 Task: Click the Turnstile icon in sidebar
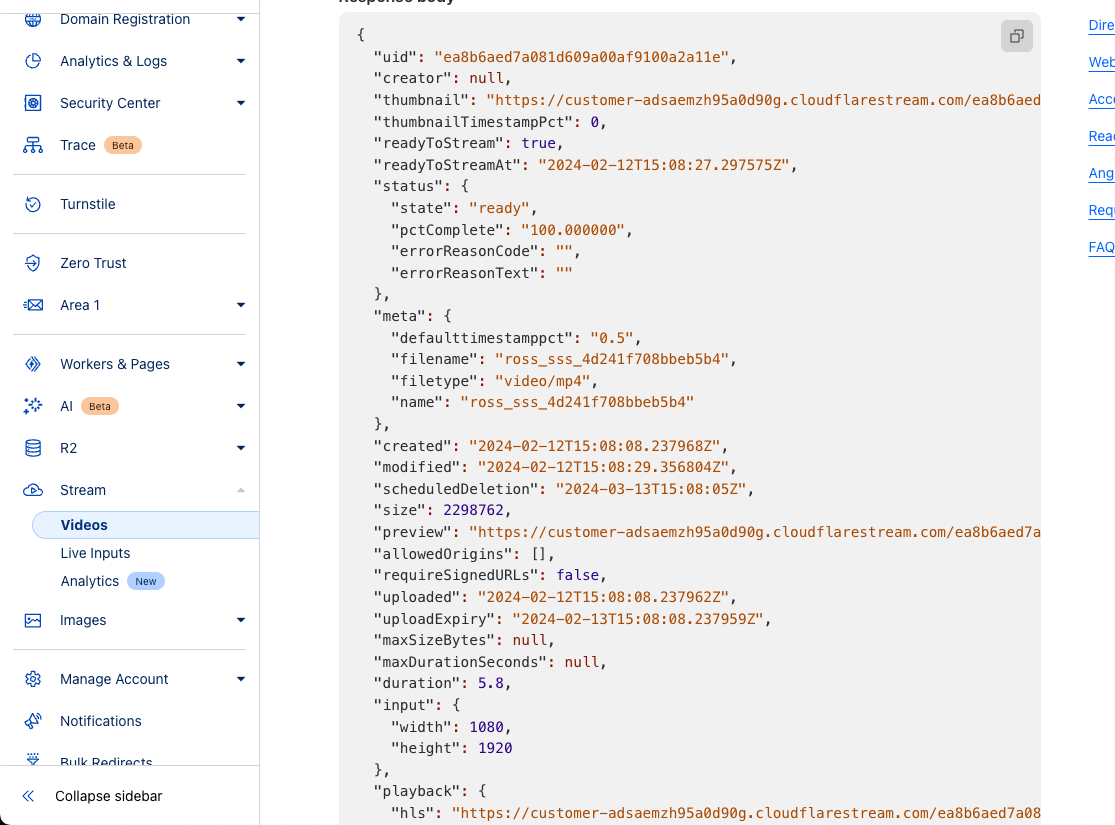point(33,204)
